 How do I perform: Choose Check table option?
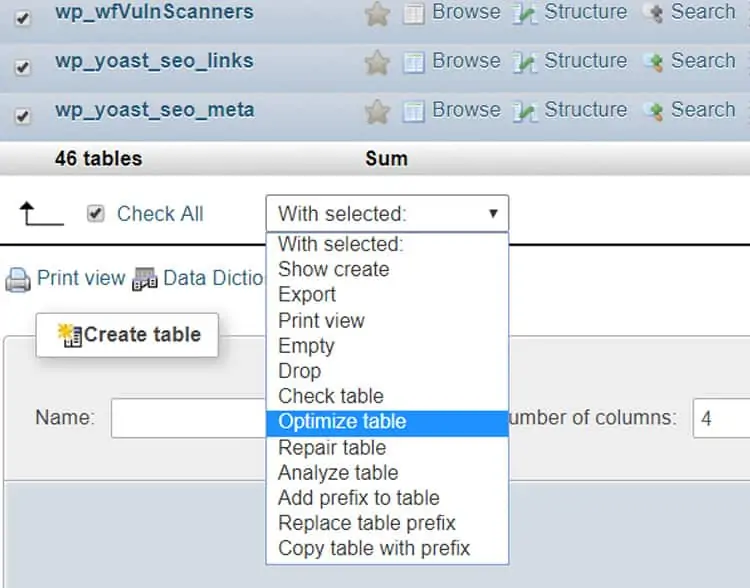387,396
